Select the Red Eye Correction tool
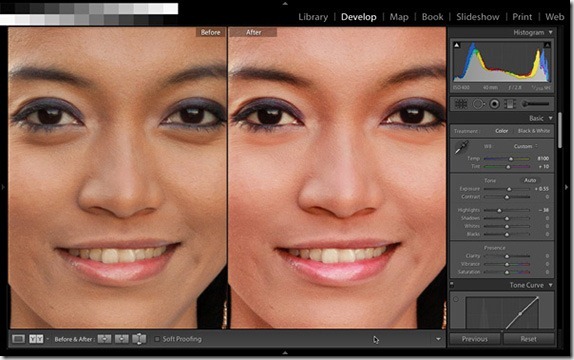Viewport: 574px width, 360px height. click(494, 104)
